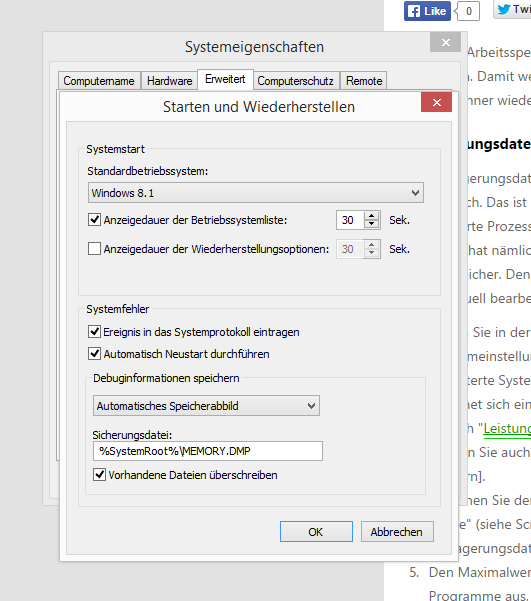
Task: Click the disabled Wiederherstellungsoptionen seconds field
Action: (350, 249)
